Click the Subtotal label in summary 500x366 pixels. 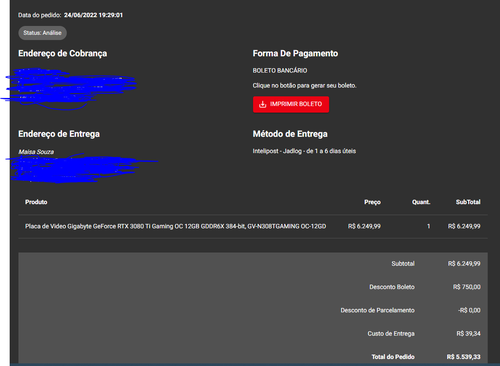pos(403,264)
